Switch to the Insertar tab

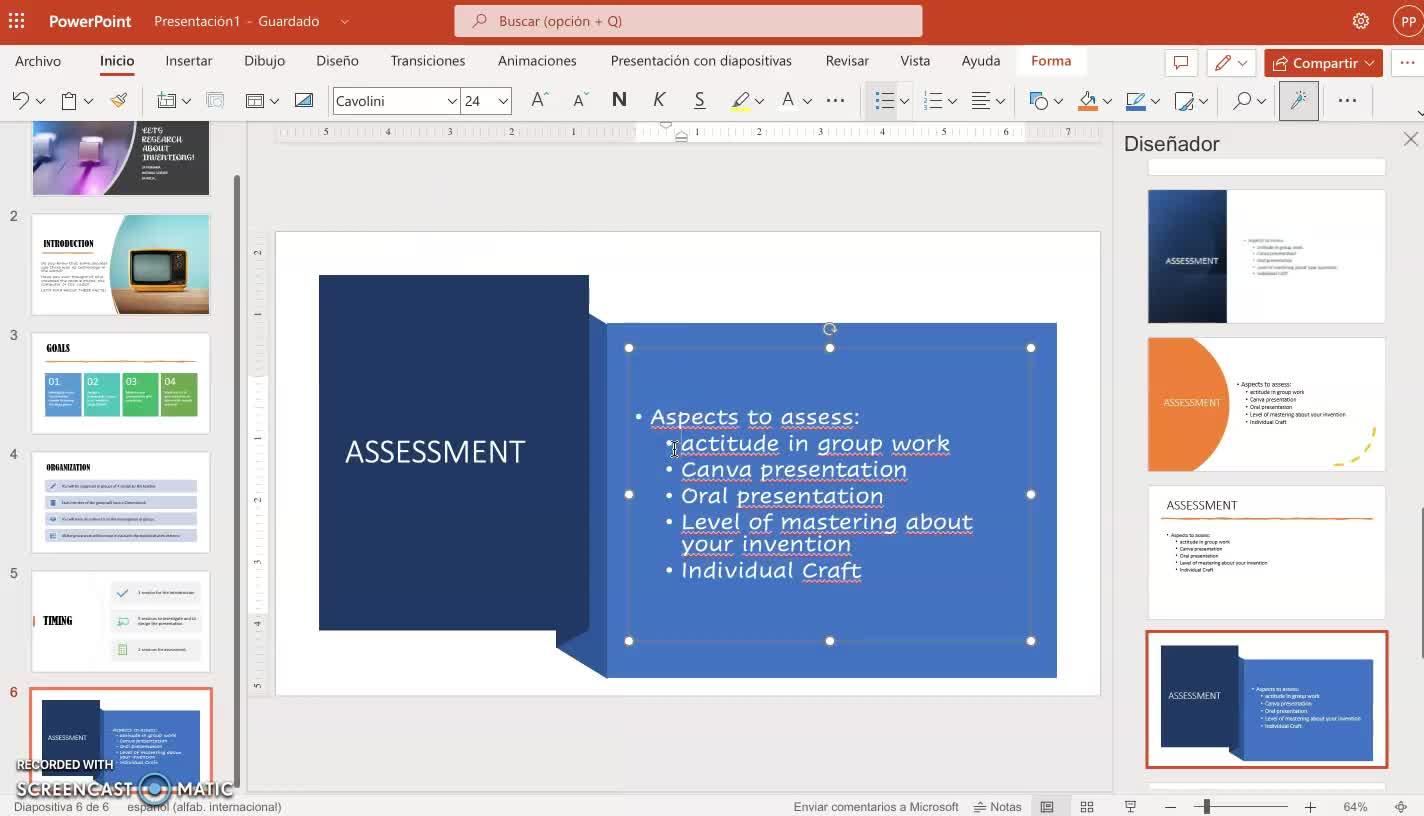pos(188,61)
